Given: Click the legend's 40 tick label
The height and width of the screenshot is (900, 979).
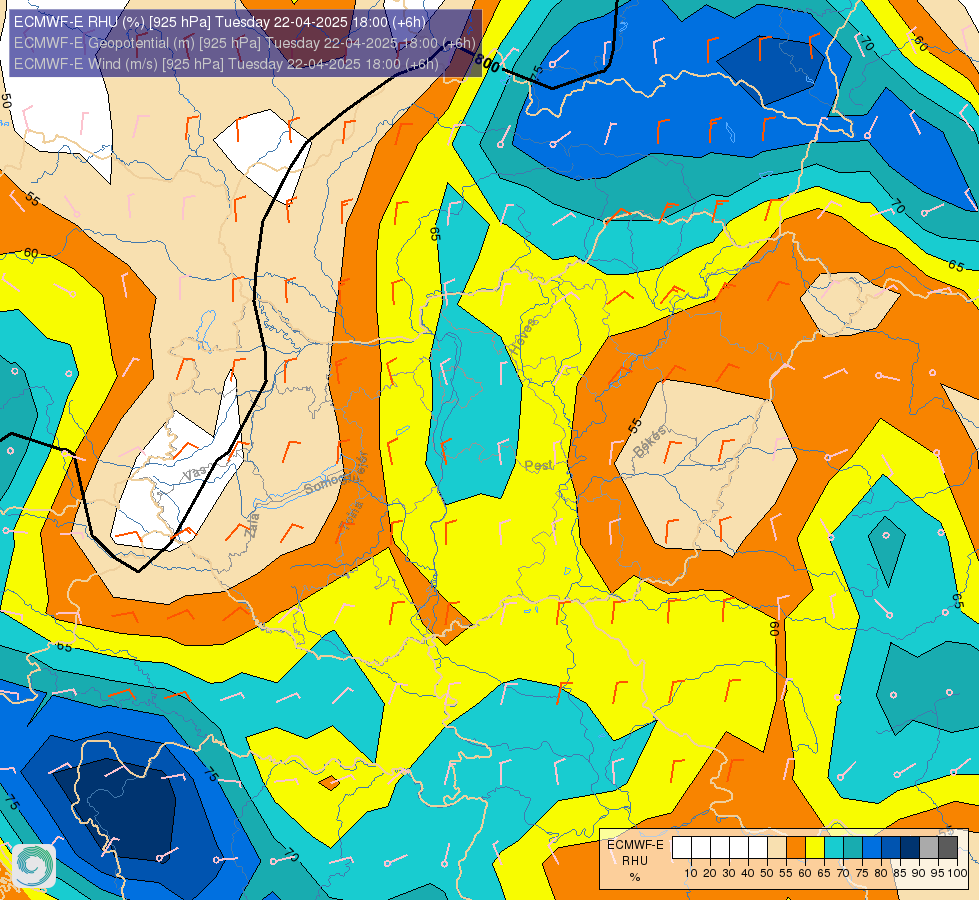Looking at the screenshot, I should 748,873.
